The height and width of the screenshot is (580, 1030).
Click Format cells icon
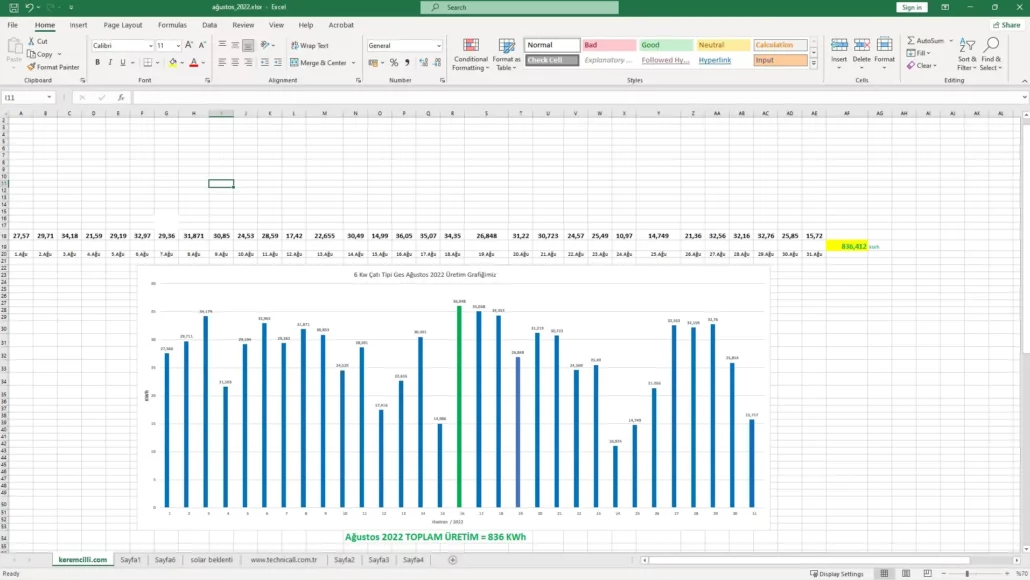click(x=884, y=45)
